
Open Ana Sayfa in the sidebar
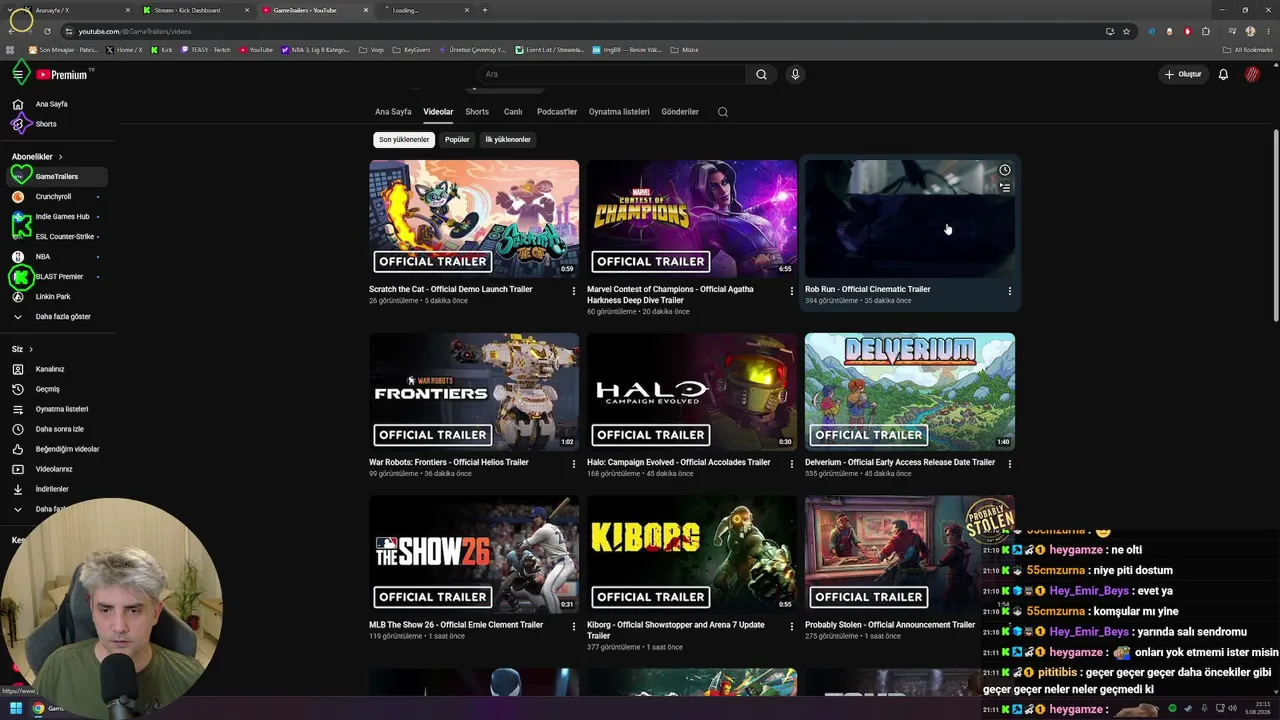point(55,104)
